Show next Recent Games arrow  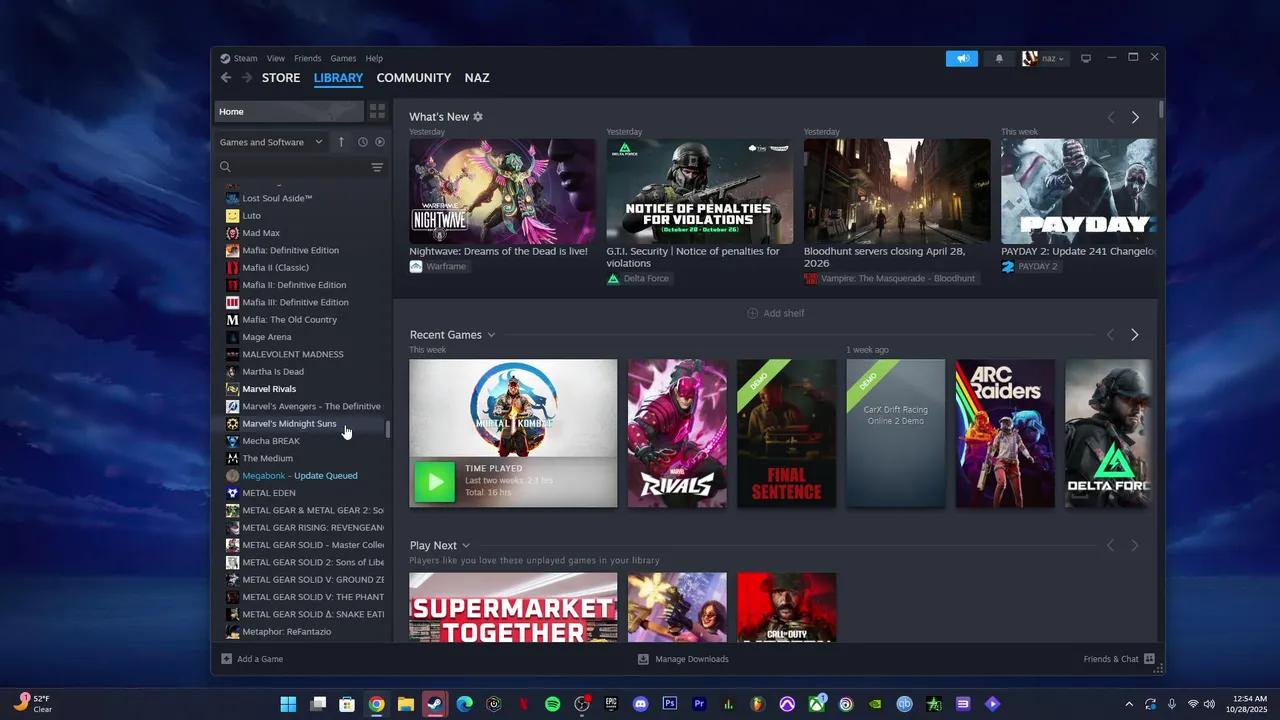[1134, 335]
